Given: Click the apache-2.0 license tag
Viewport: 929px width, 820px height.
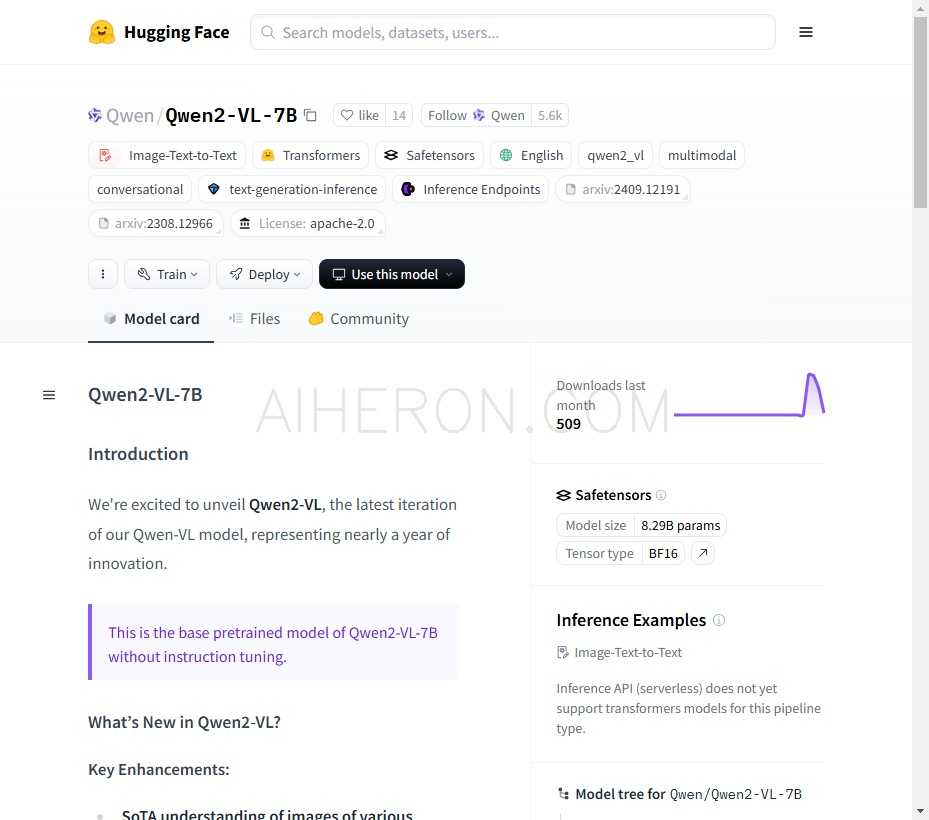Looking at the screenshot, I should (x=308, y=223).
